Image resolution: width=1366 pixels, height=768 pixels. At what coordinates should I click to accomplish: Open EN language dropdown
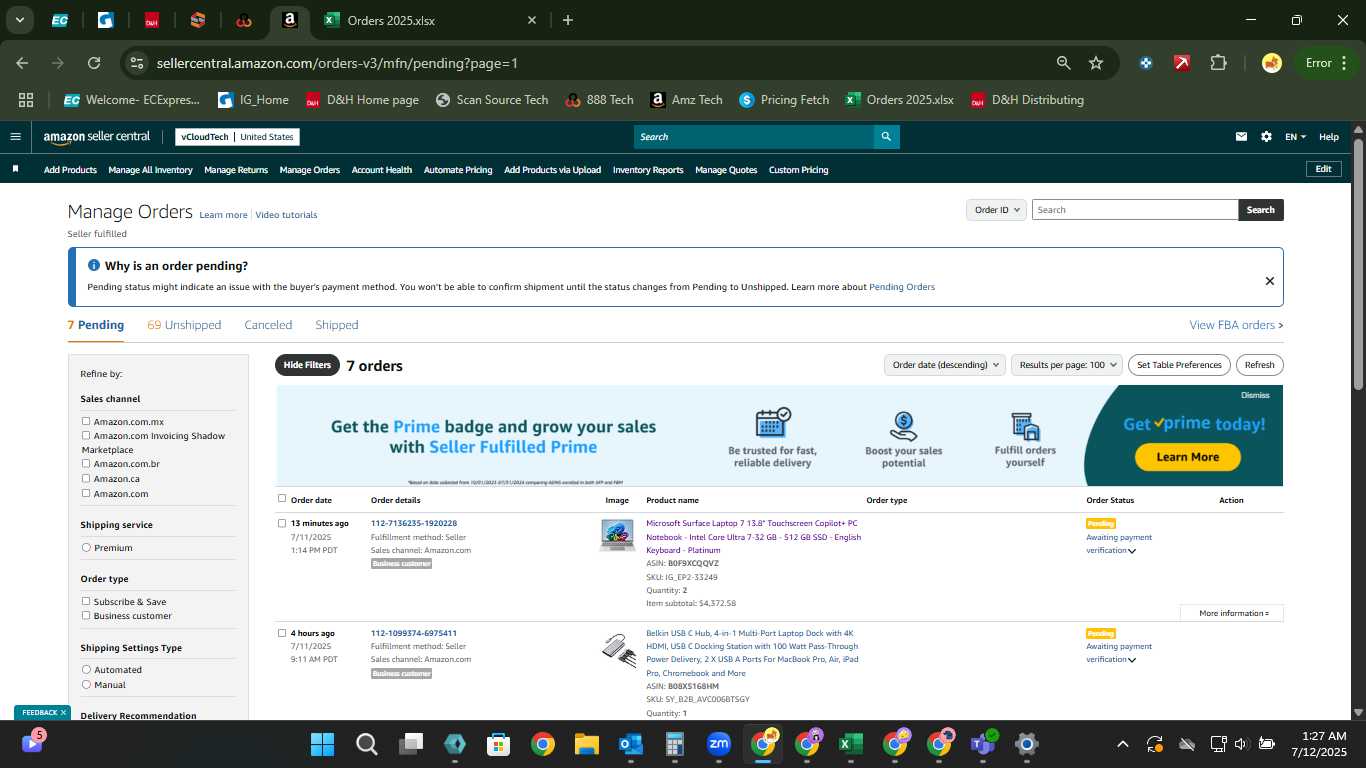pyautogui.click(x=1295, y=137)
